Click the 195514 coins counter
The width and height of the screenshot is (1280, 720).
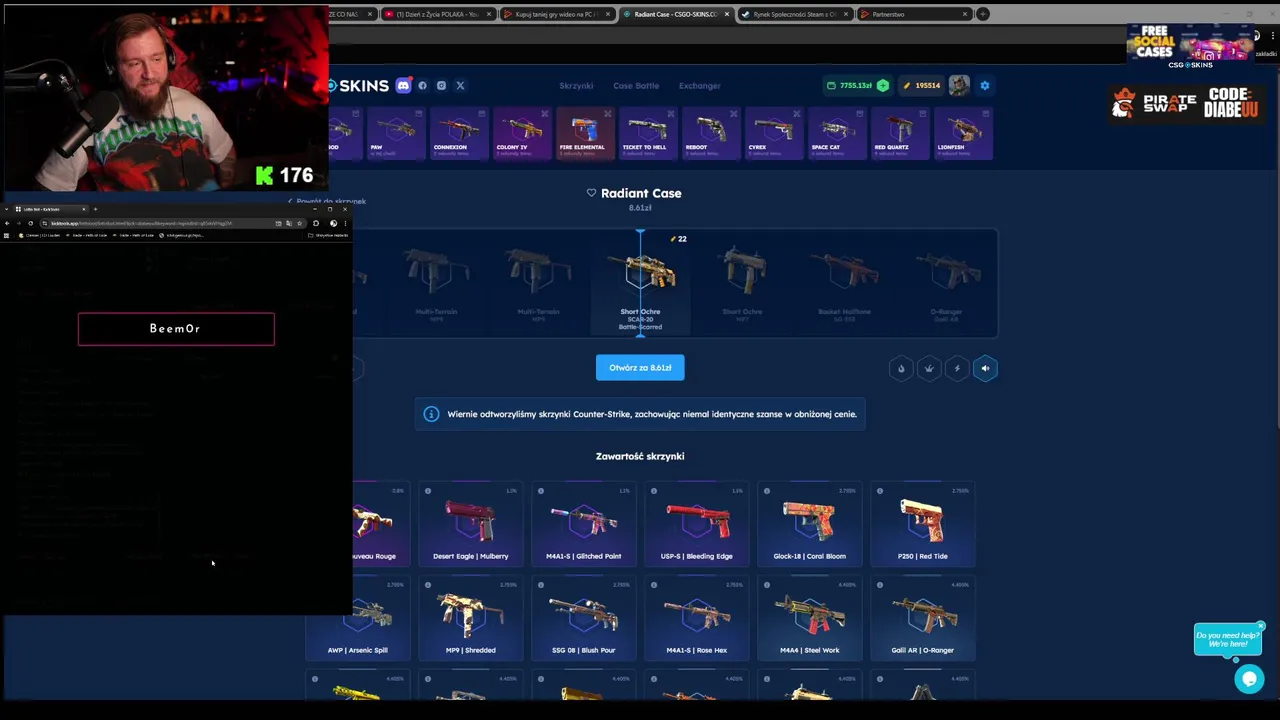(x=922, y=86)
